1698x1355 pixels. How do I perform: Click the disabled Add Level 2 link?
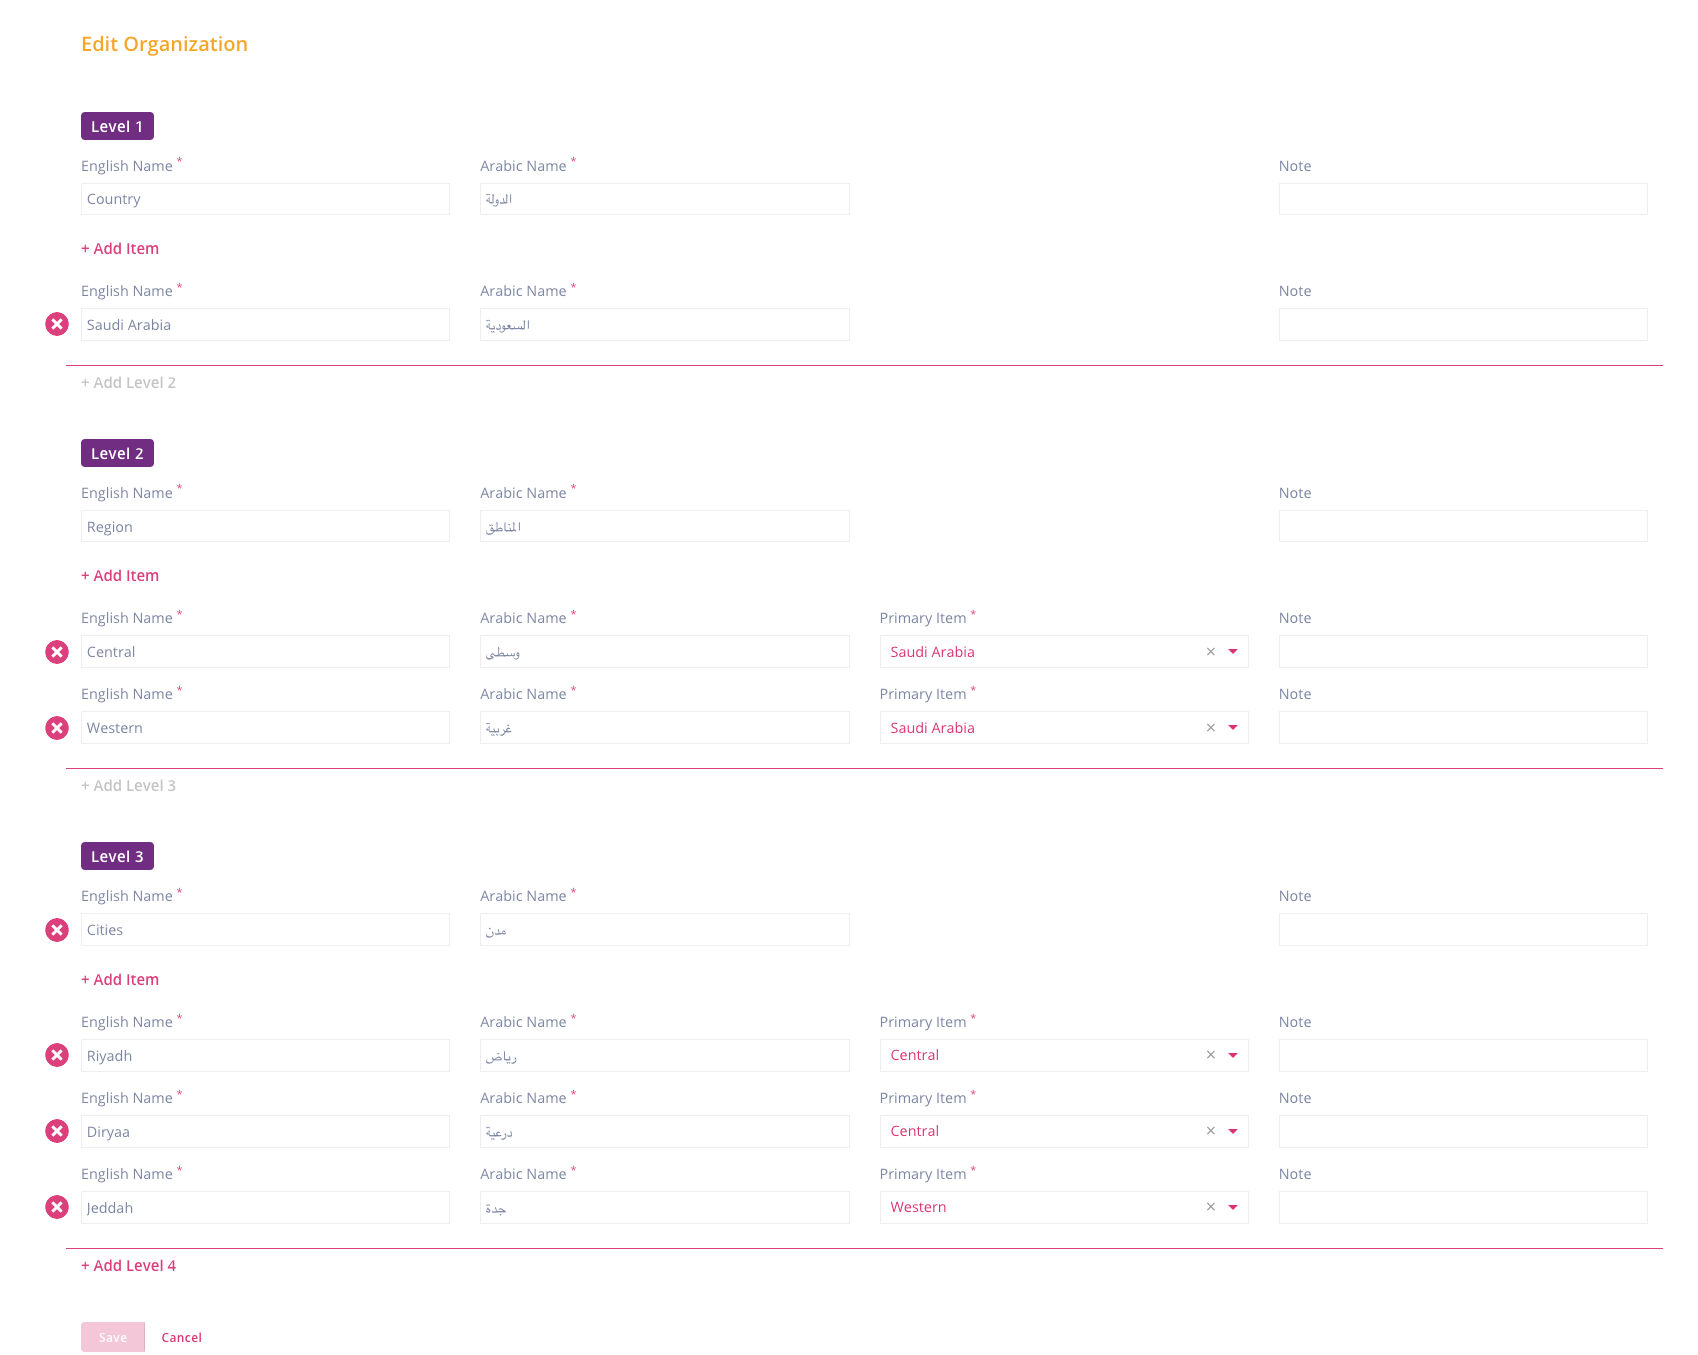(x=128, y=382)
